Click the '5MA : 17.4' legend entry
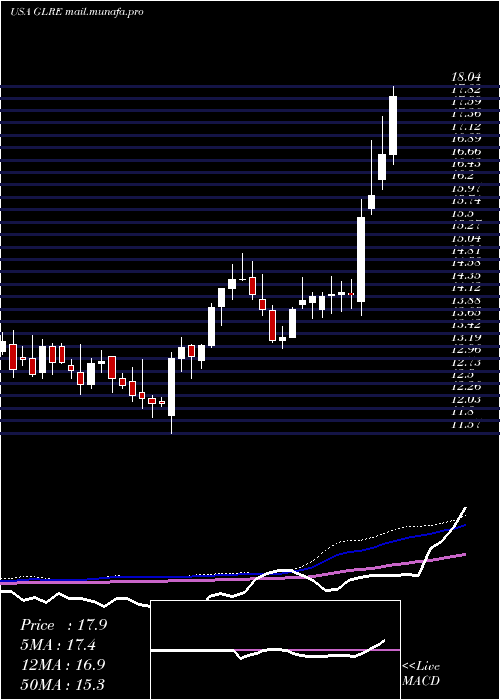 58,645
